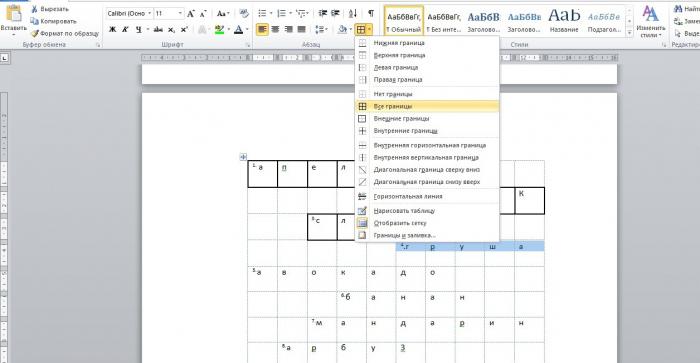Center align the text
Viewport: 700px width, 363px height.
coord(275,29)
